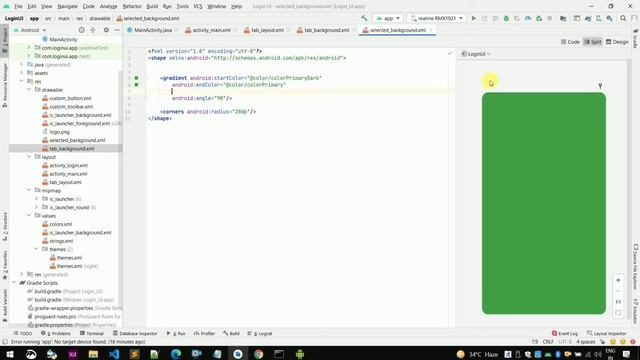Screen dimensions: 640x360
Task: Click the gutter color marker for startColor line
Action: (136, 78)
